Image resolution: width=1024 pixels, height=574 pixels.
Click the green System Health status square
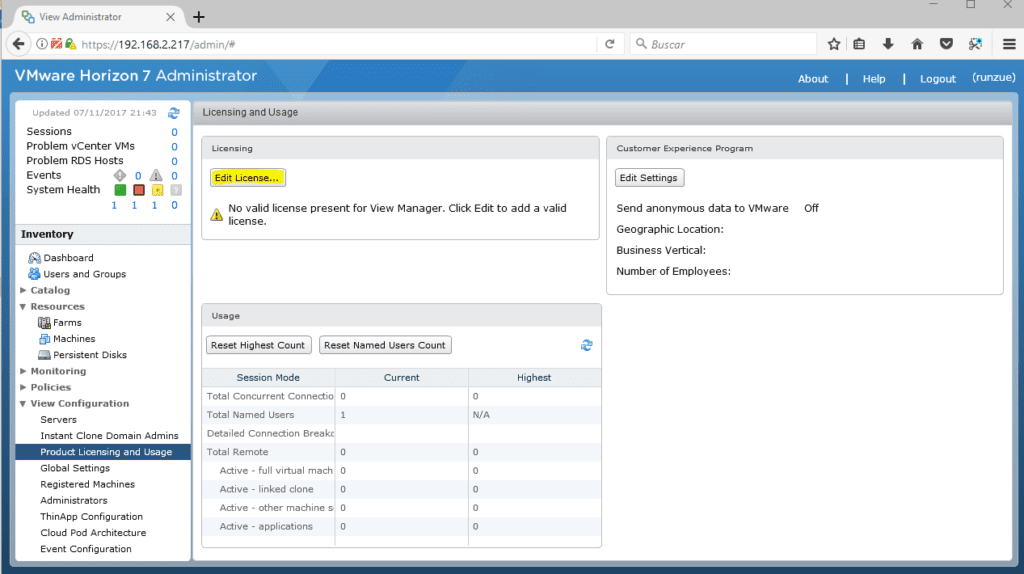(120, 190)
